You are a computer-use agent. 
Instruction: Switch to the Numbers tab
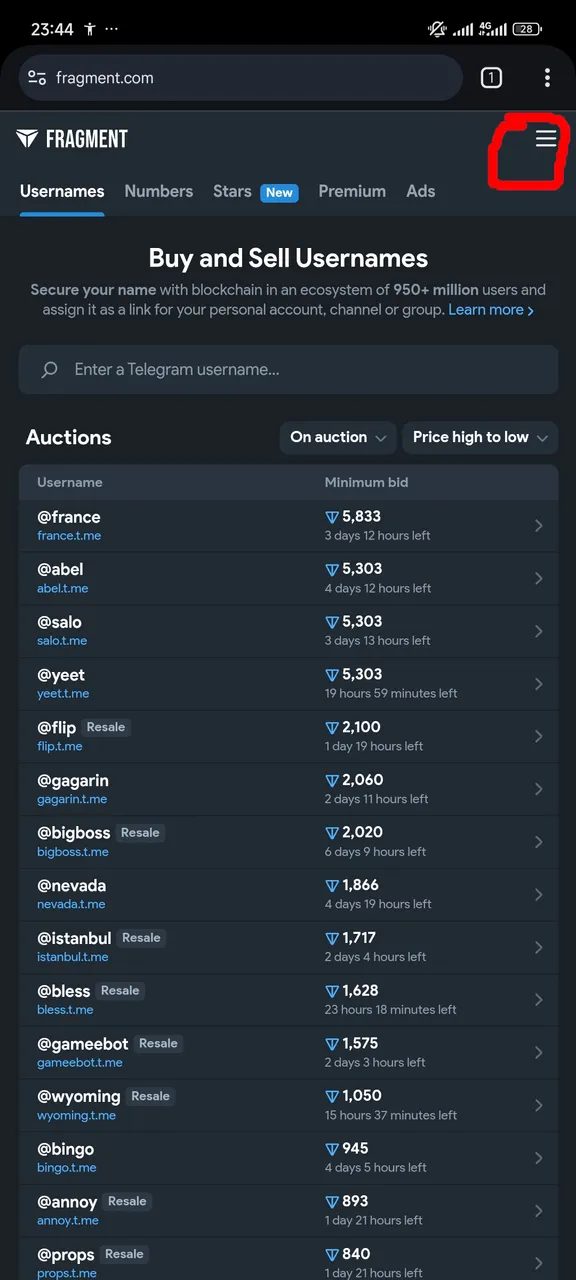point(159,191)
